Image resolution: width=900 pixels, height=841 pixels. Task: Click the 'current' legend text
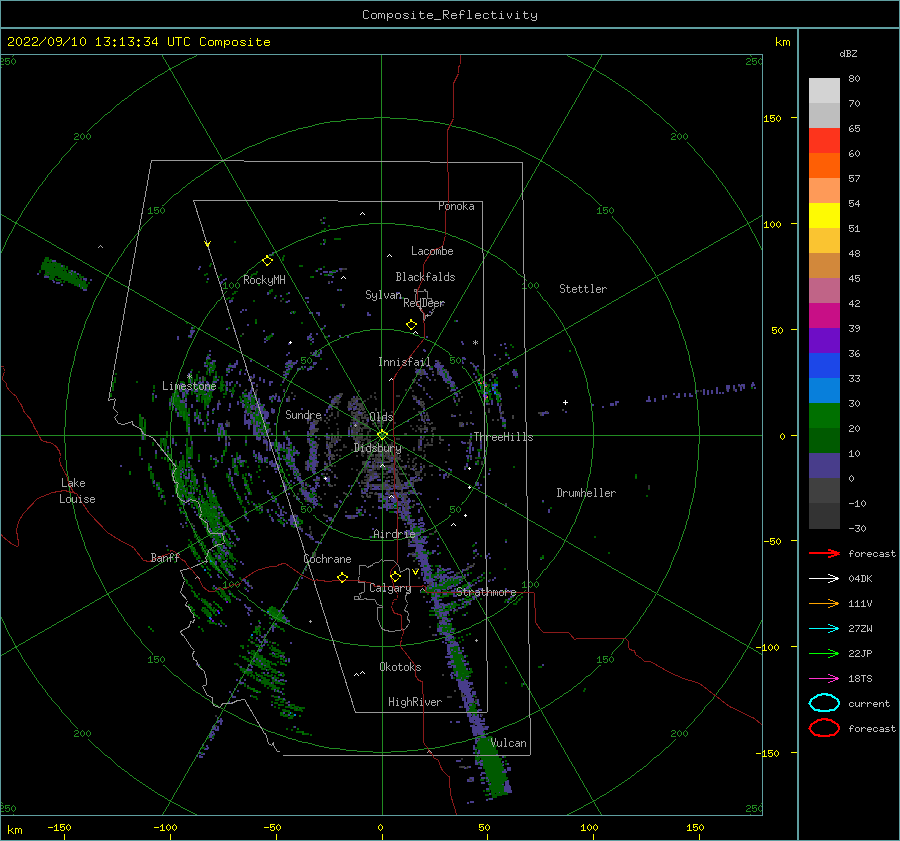click(869, 703)
